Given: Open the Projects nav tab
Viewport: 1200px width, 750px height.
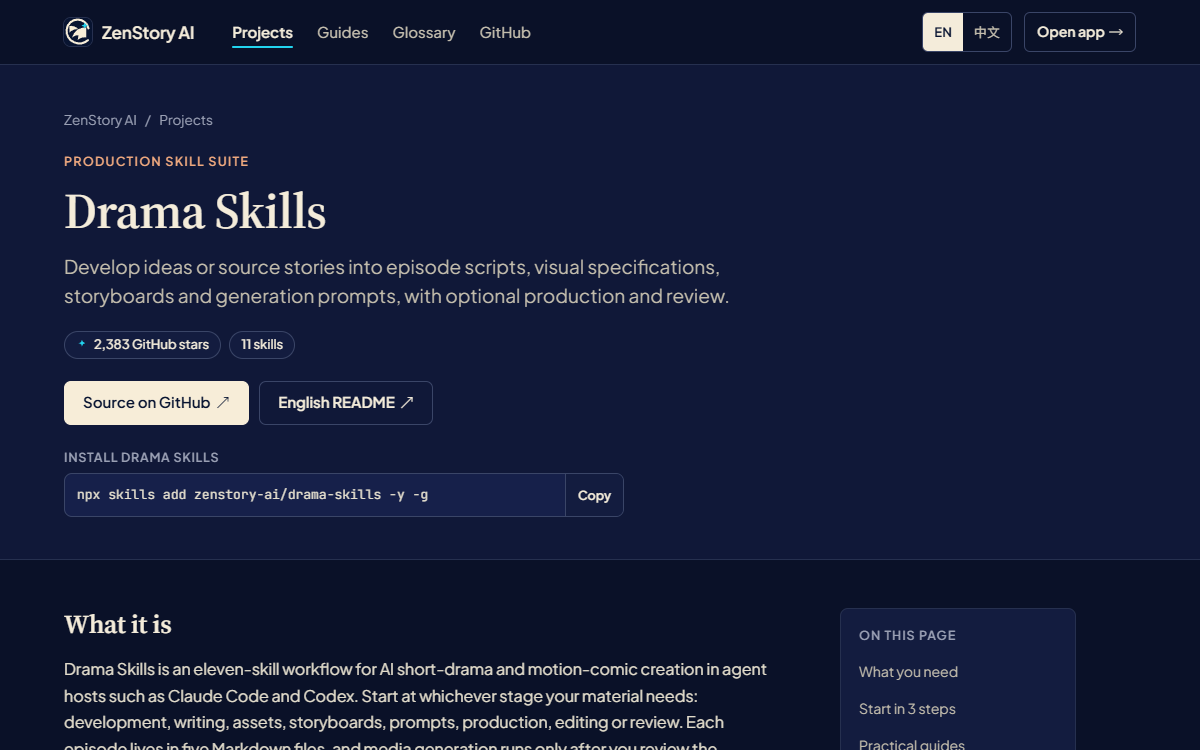Looking at the screenshot, I should tap(262, 32).
